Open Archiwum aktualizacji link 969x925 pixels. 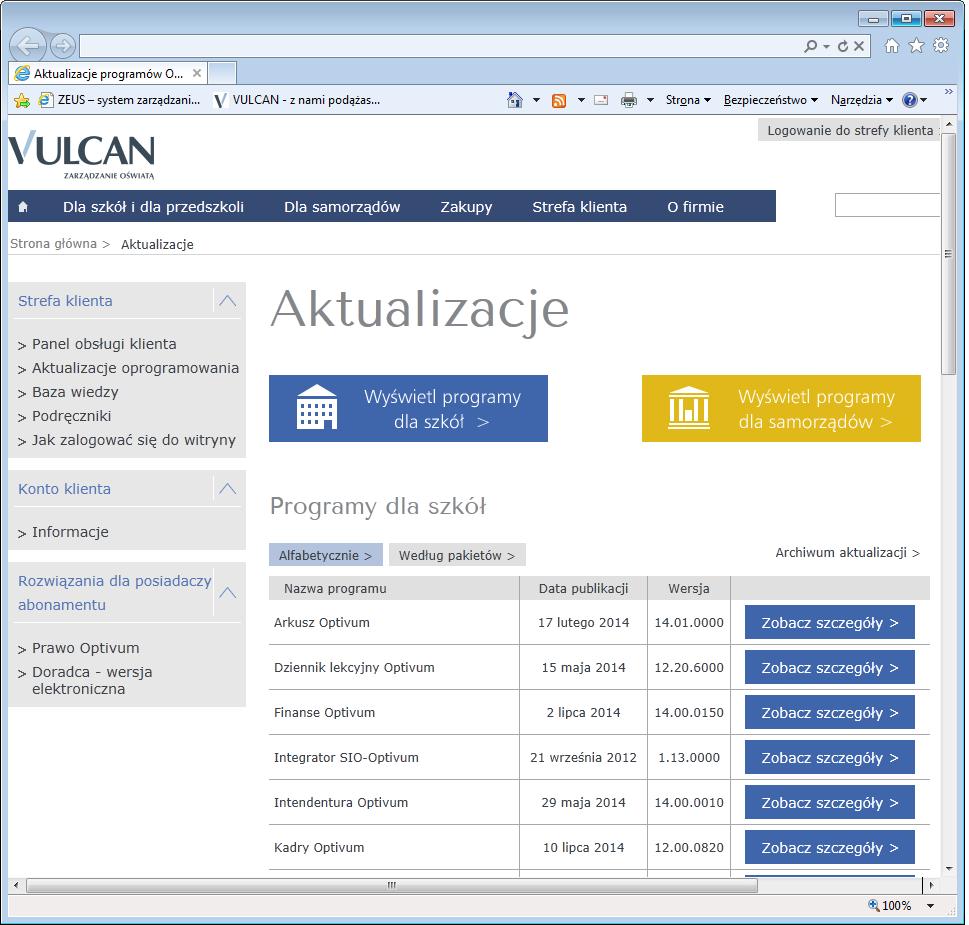[x=847, y=552]
